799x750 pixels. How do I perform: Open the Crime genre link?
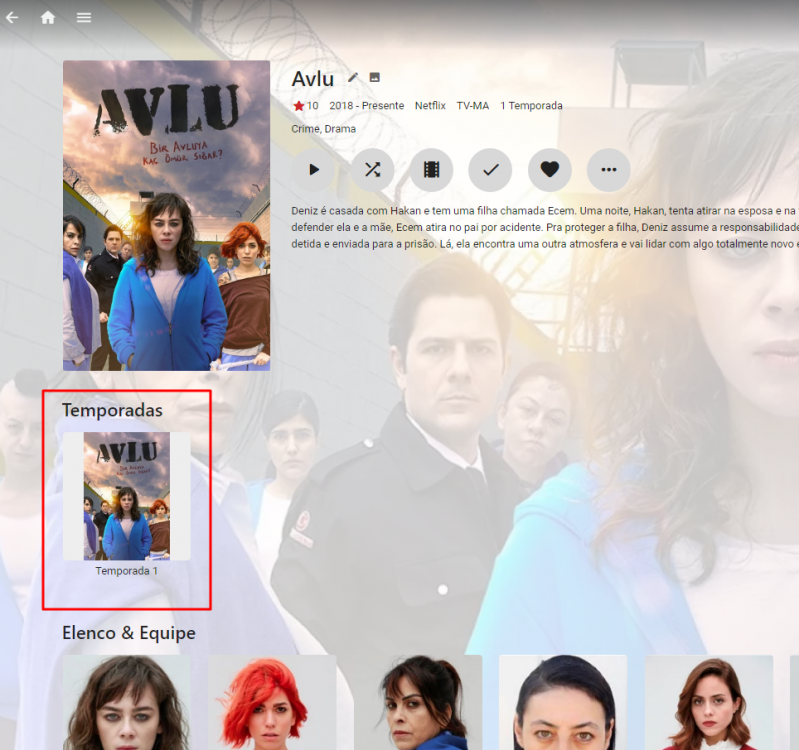pos(305,129)
